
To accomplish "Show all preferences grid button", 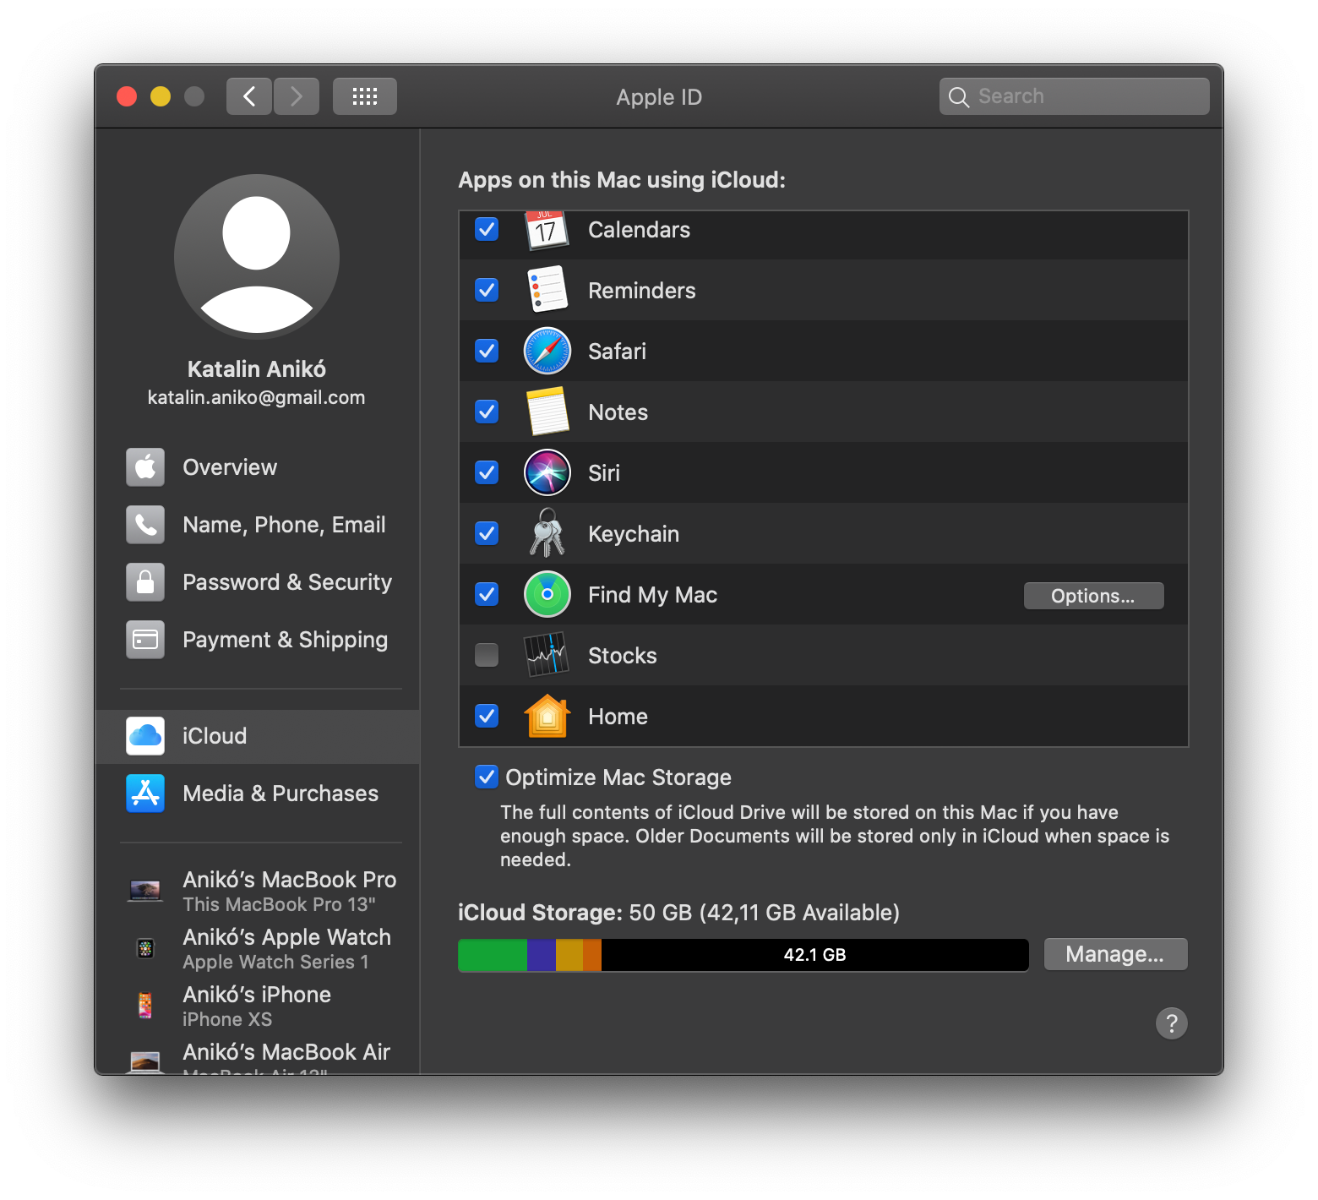I will pyautogui.click(x=365, y=97).
